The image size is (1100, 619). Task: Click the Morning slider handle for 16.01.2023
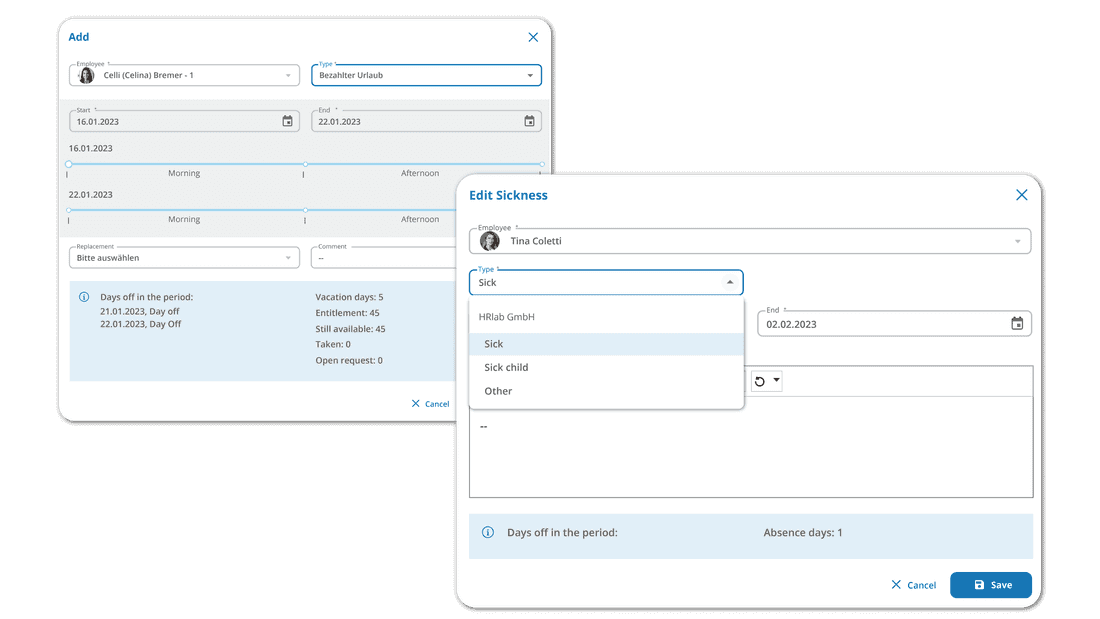[68, 161]
